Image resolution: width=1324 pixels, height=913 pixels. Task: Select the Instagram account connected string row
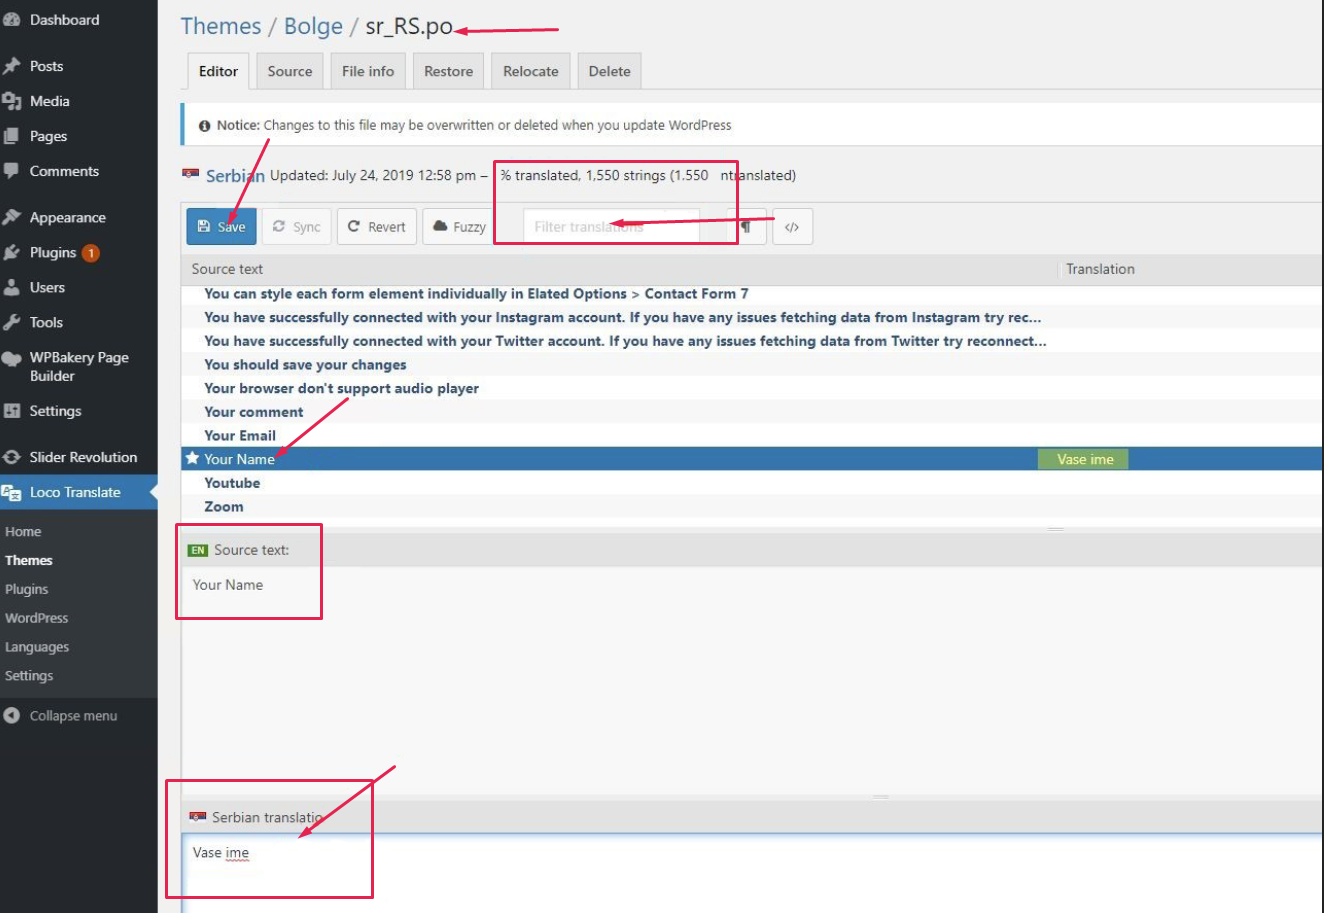click(752, 317)
